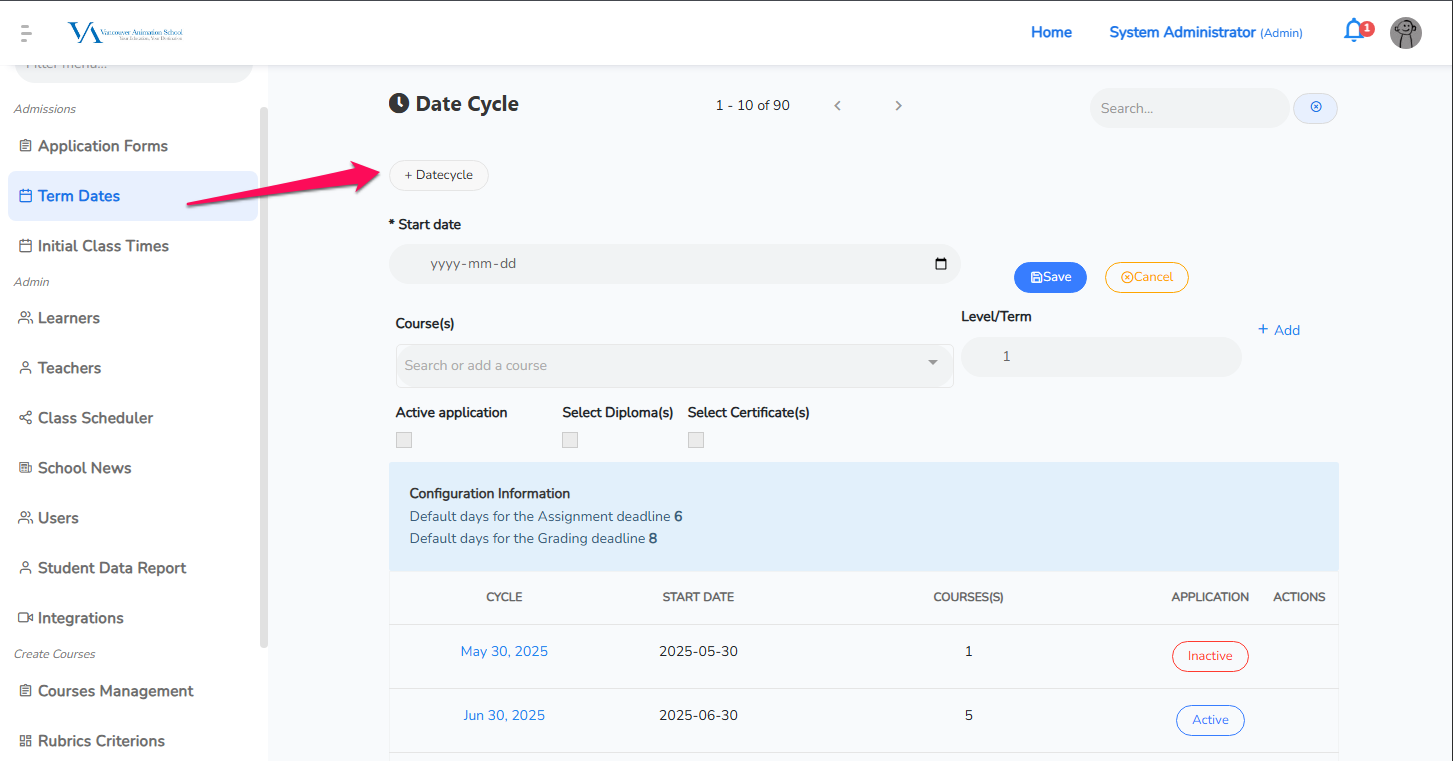Go to the previous page arrow
Screen dimensions: 1453x761
pyautogui.click(x=838, y=105)
